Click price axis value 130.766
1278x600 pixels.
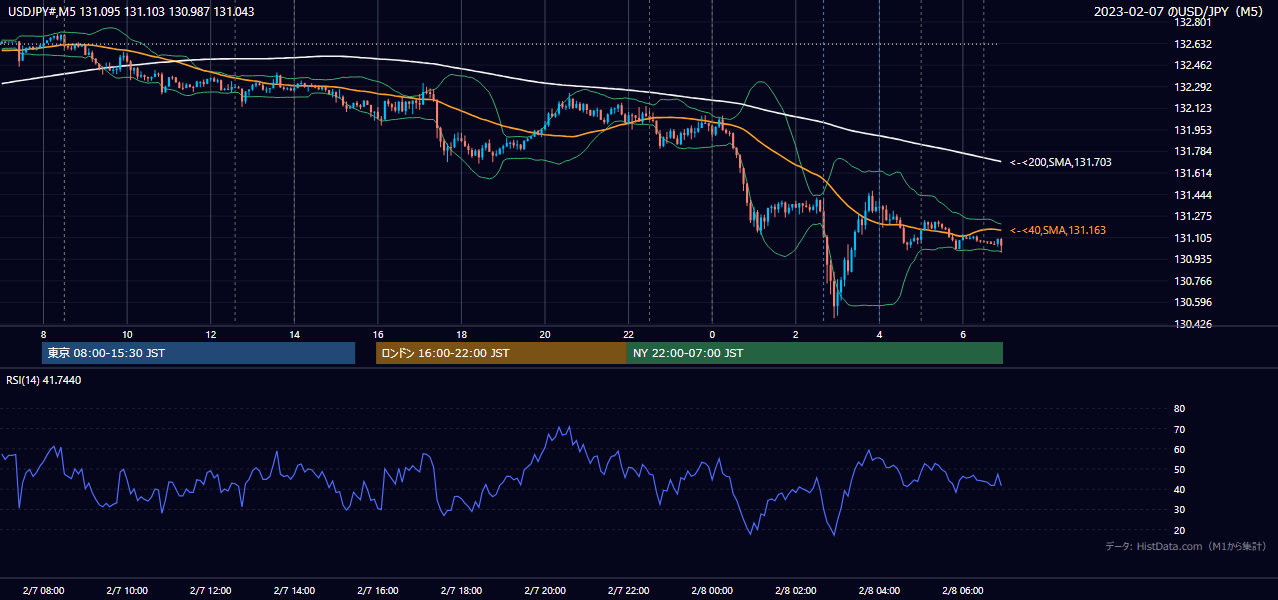[x=1193, y=281]
